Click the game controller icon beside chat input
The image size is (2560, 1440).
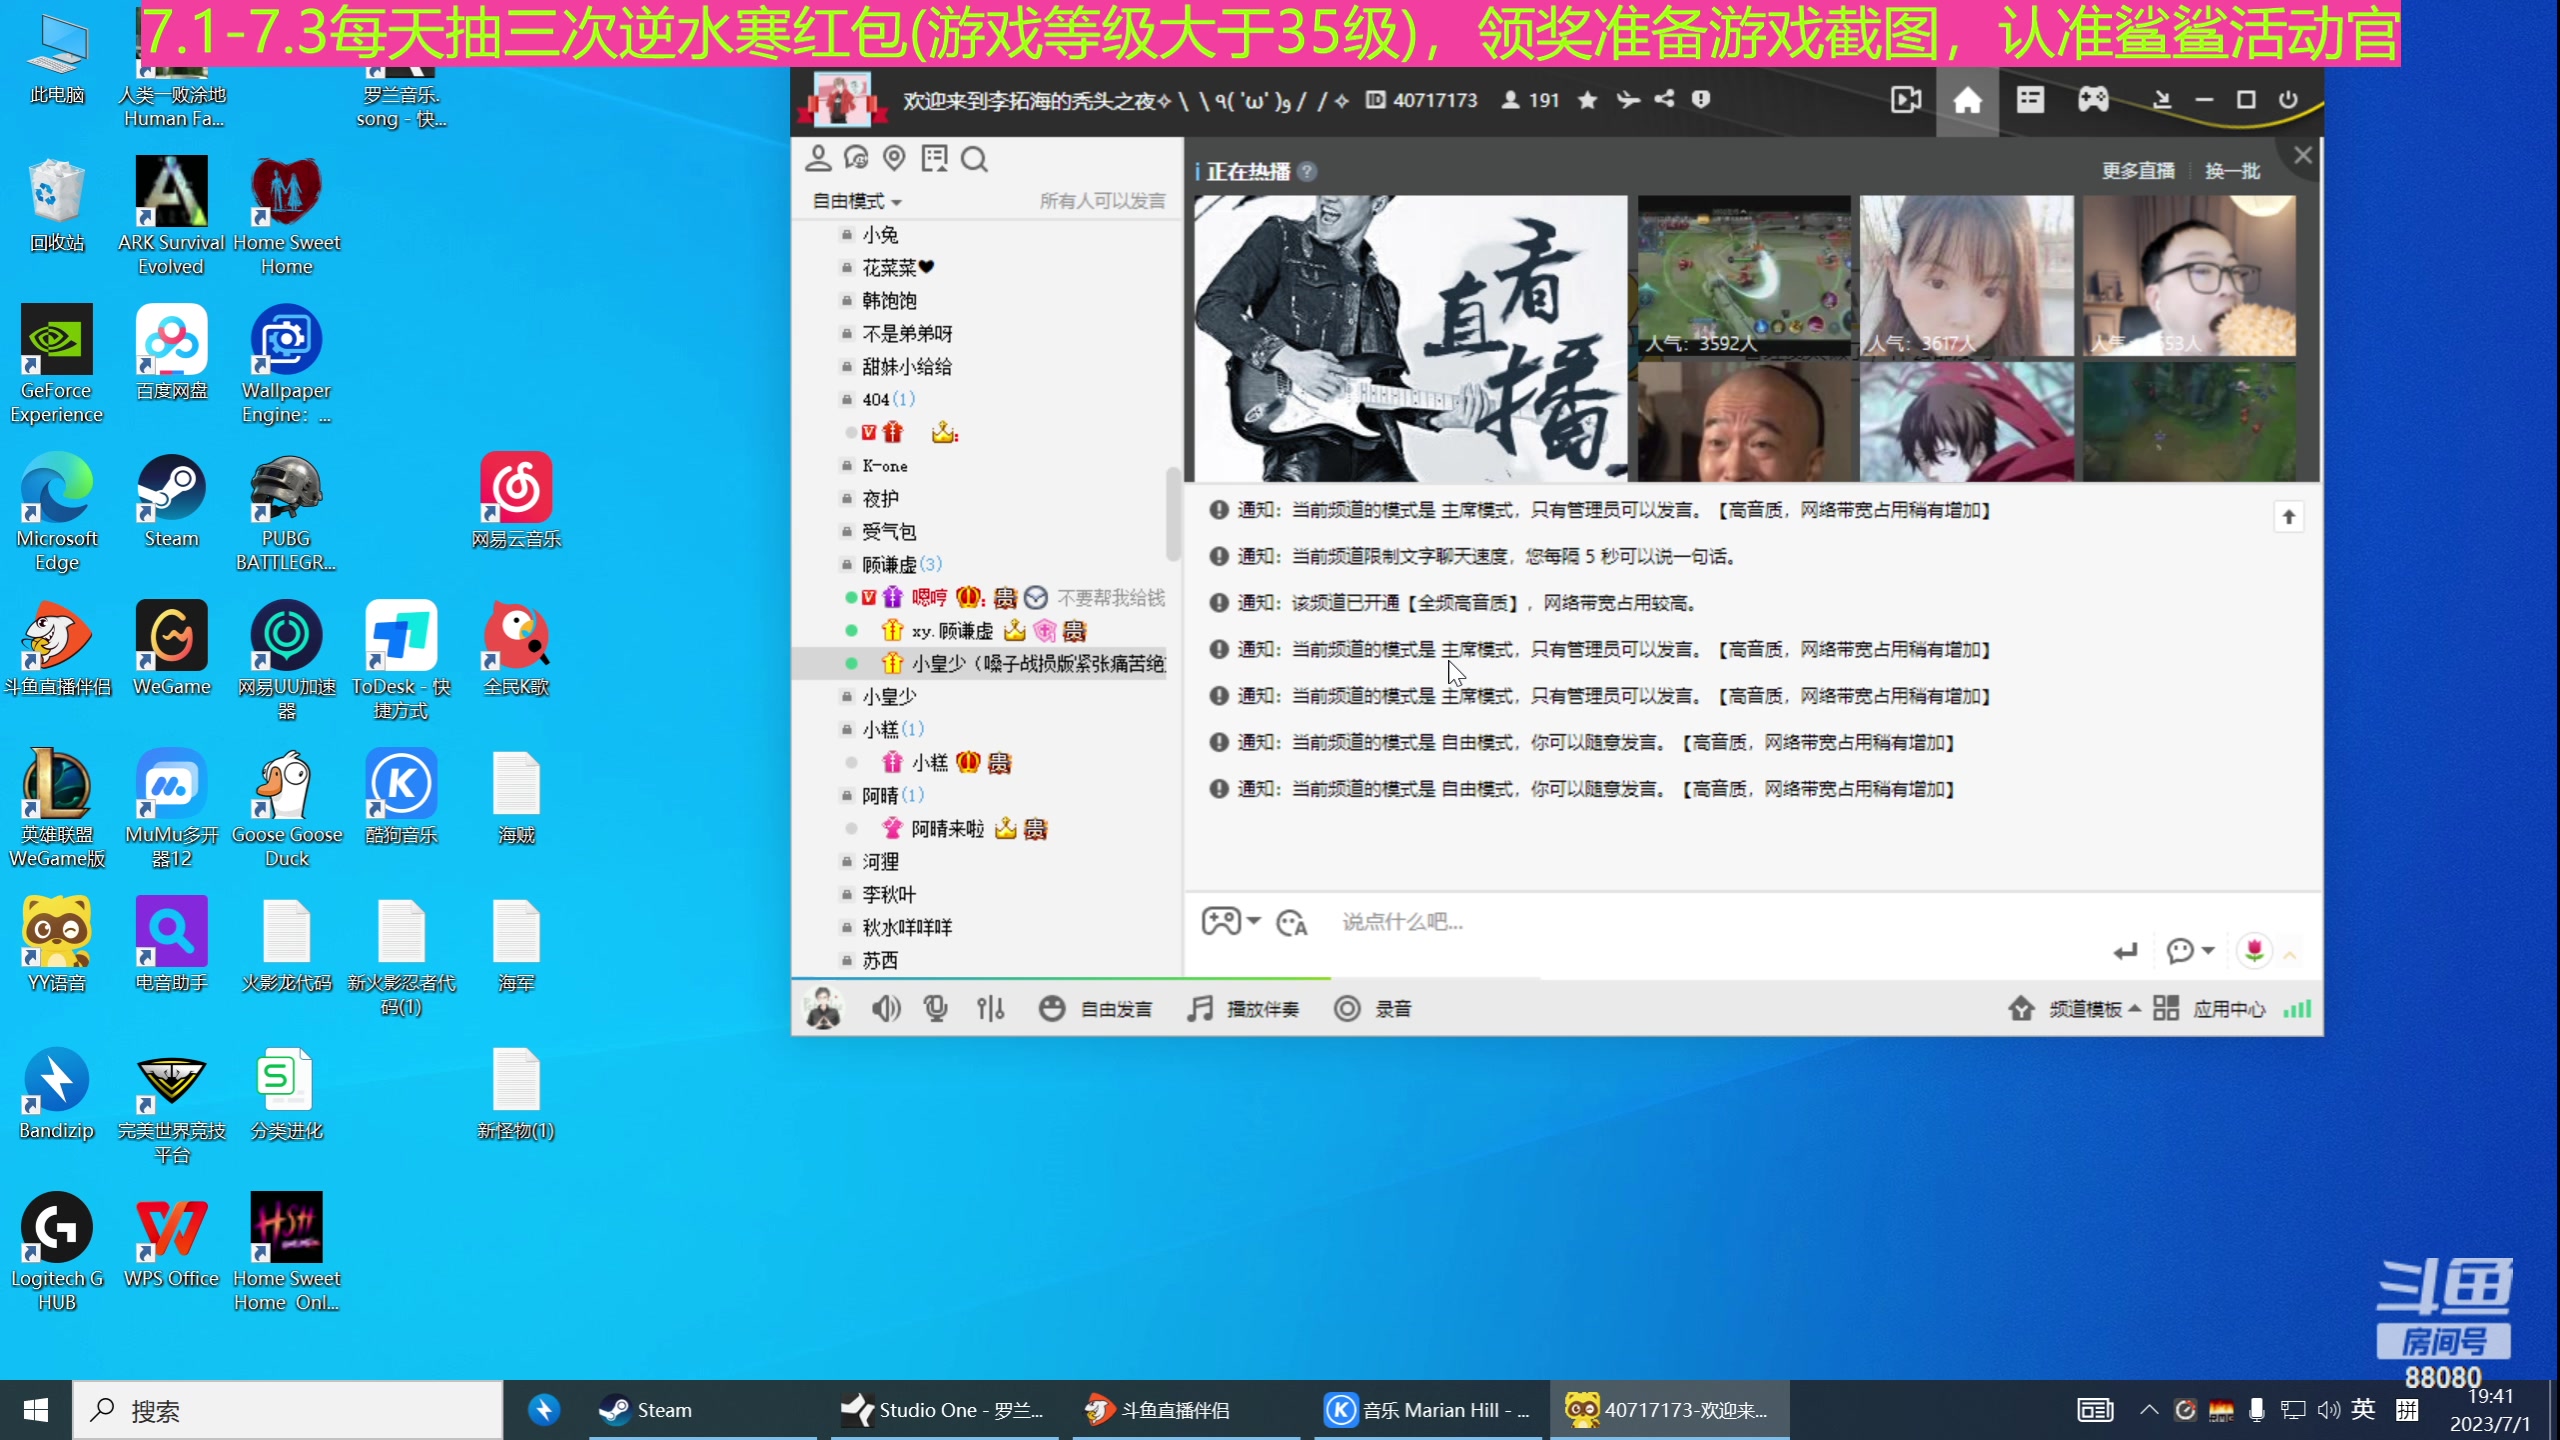click(1223, 921)
